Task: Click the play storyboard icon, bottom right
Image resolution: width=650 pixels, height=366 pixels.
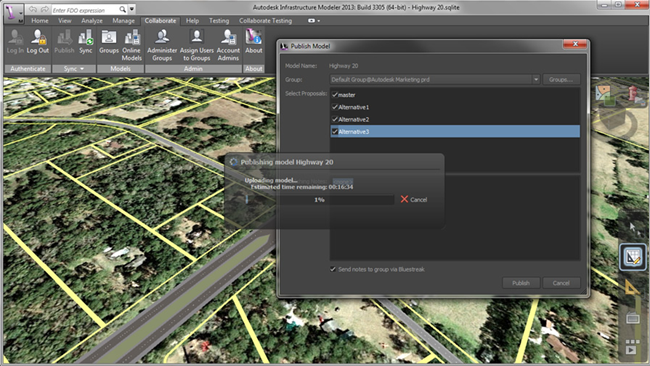Action: point(631,350)
